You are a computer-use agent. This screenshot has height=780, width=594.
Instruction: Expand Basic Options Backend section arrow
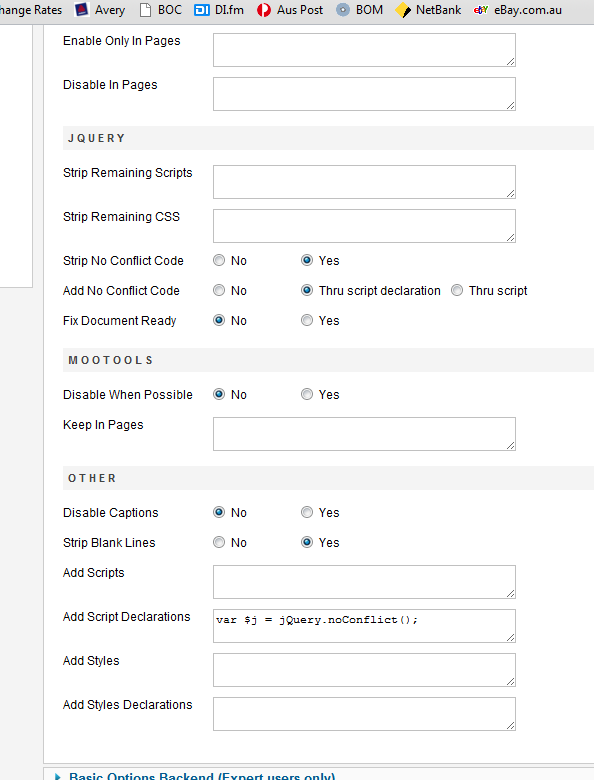tap(58, 776)
